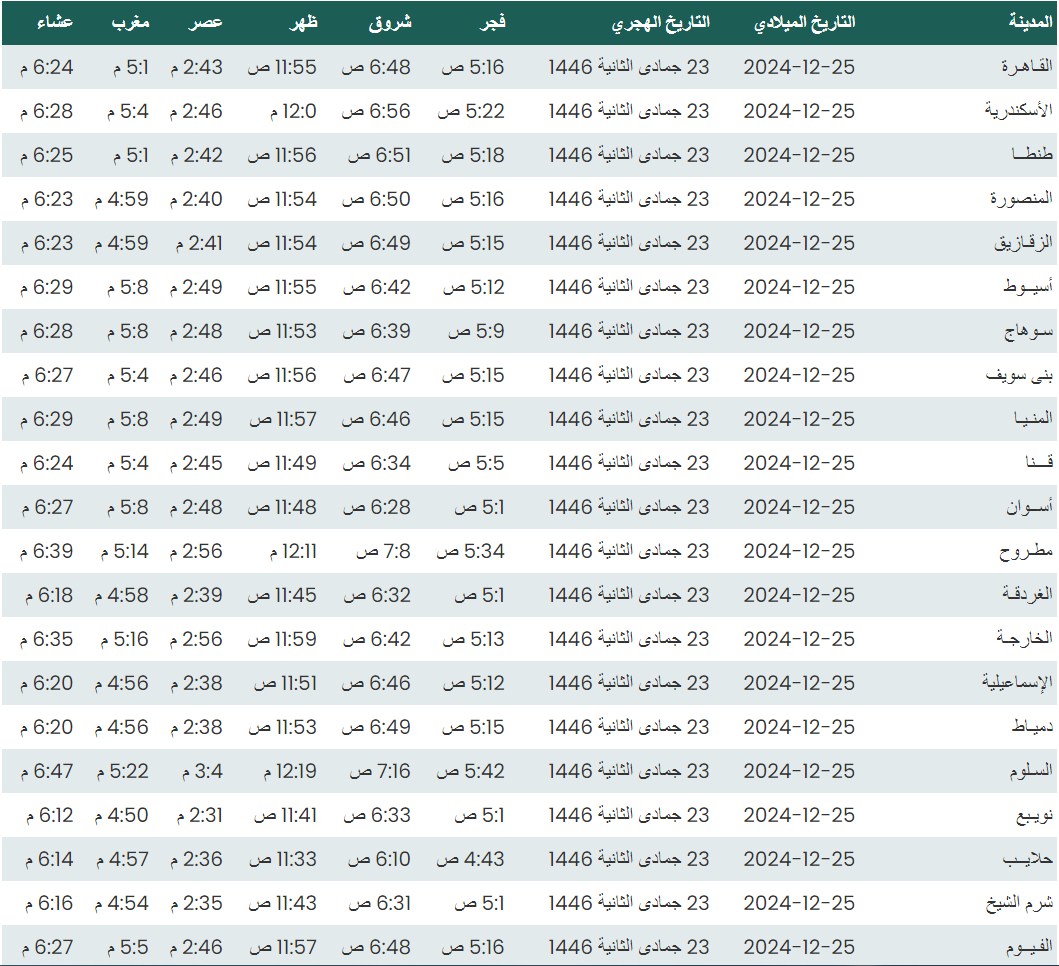Click the عصر column header
1059x966 pixels.
tap(207, 22)
